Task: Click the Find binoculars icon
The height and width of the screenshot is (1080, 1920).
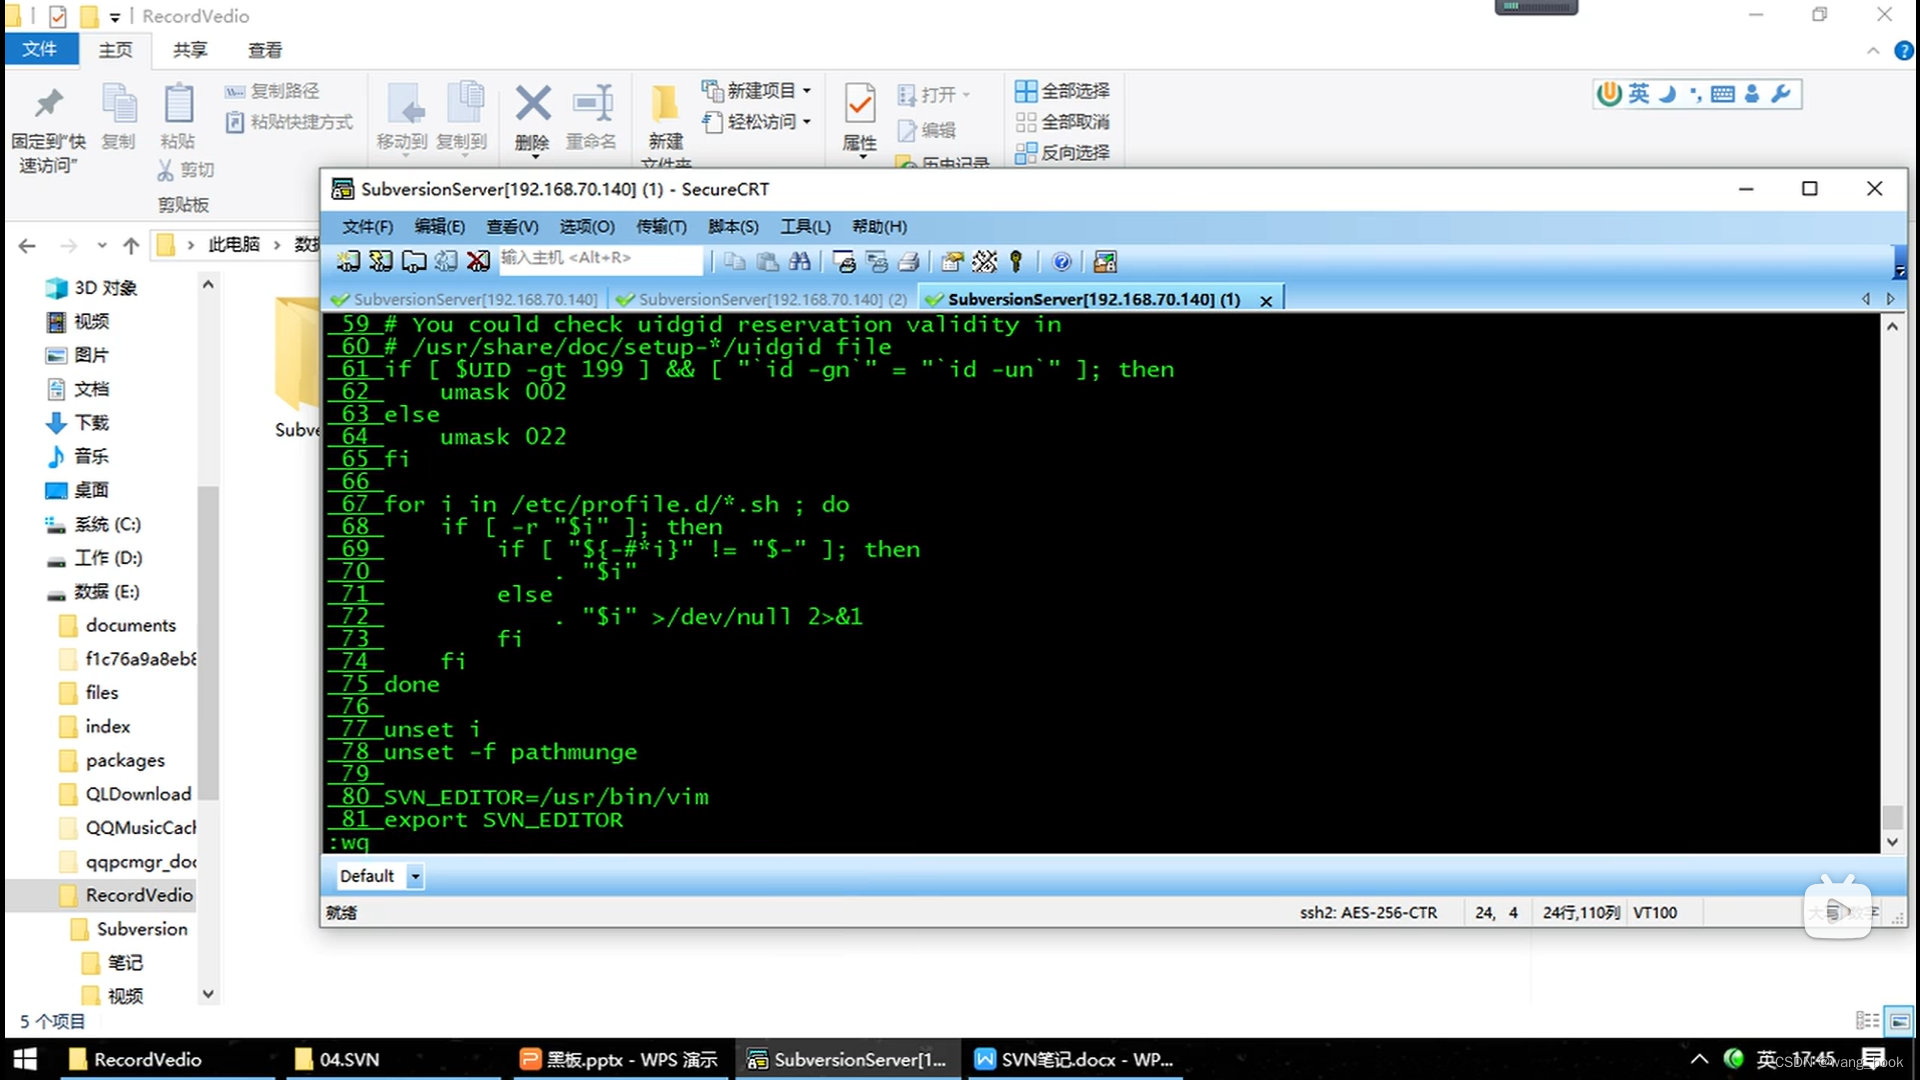Action: click(x=800, y=262)
